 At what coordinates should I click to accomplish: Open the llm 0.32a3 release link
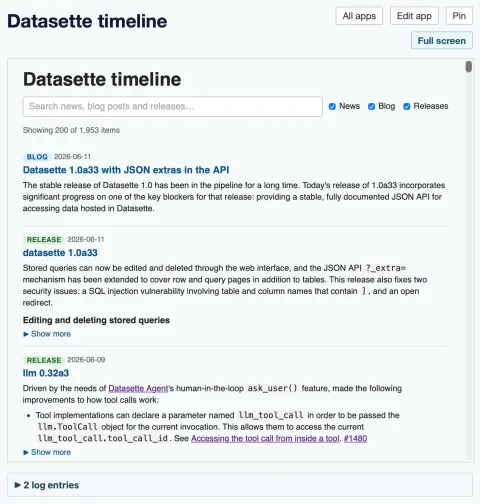point(46,373)
